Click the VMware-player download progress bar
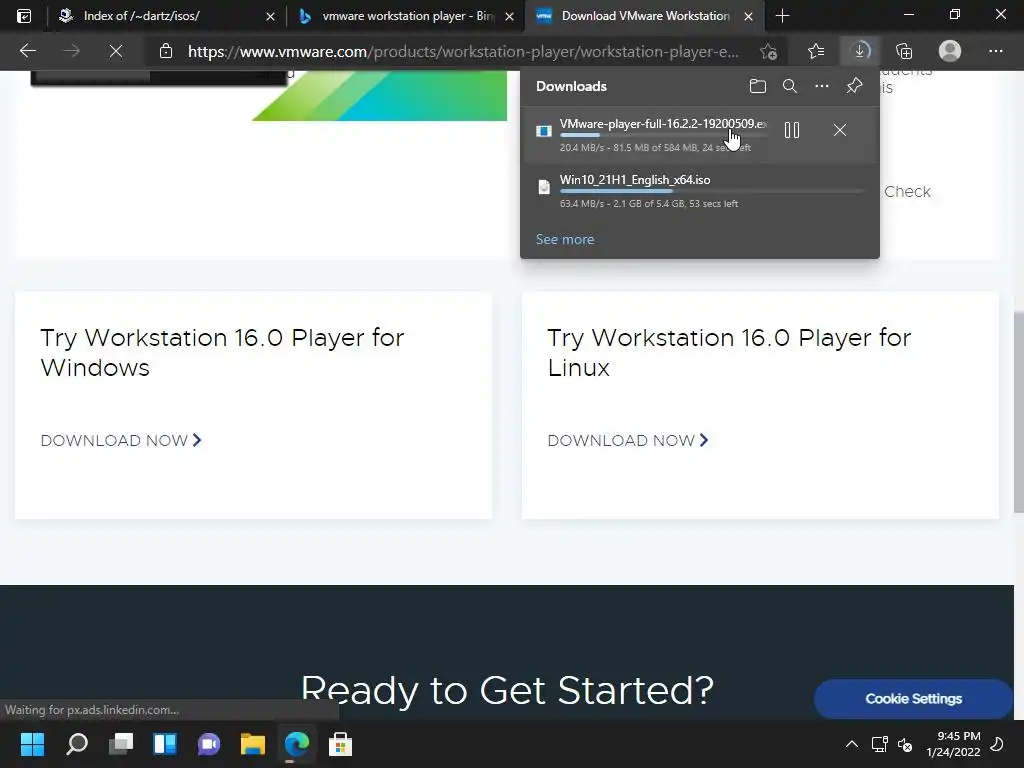 (x=663, y=135)
